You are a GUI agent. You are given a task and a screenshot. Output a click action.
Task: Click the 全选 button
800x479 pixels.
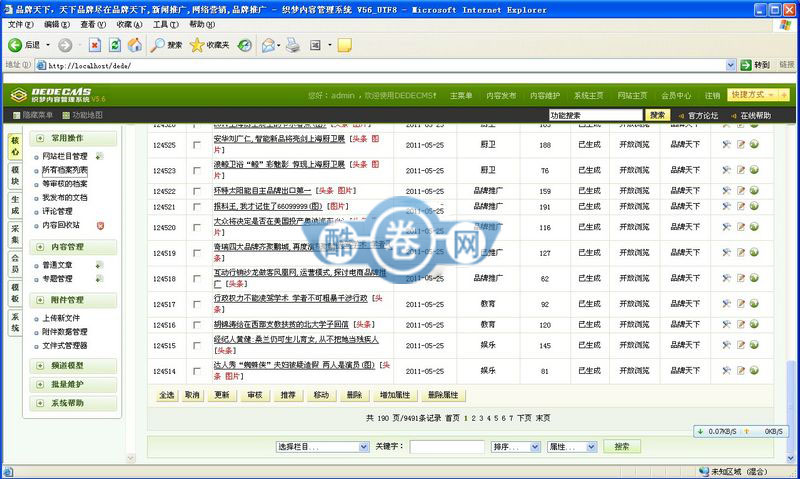click(x=167, y=395)
